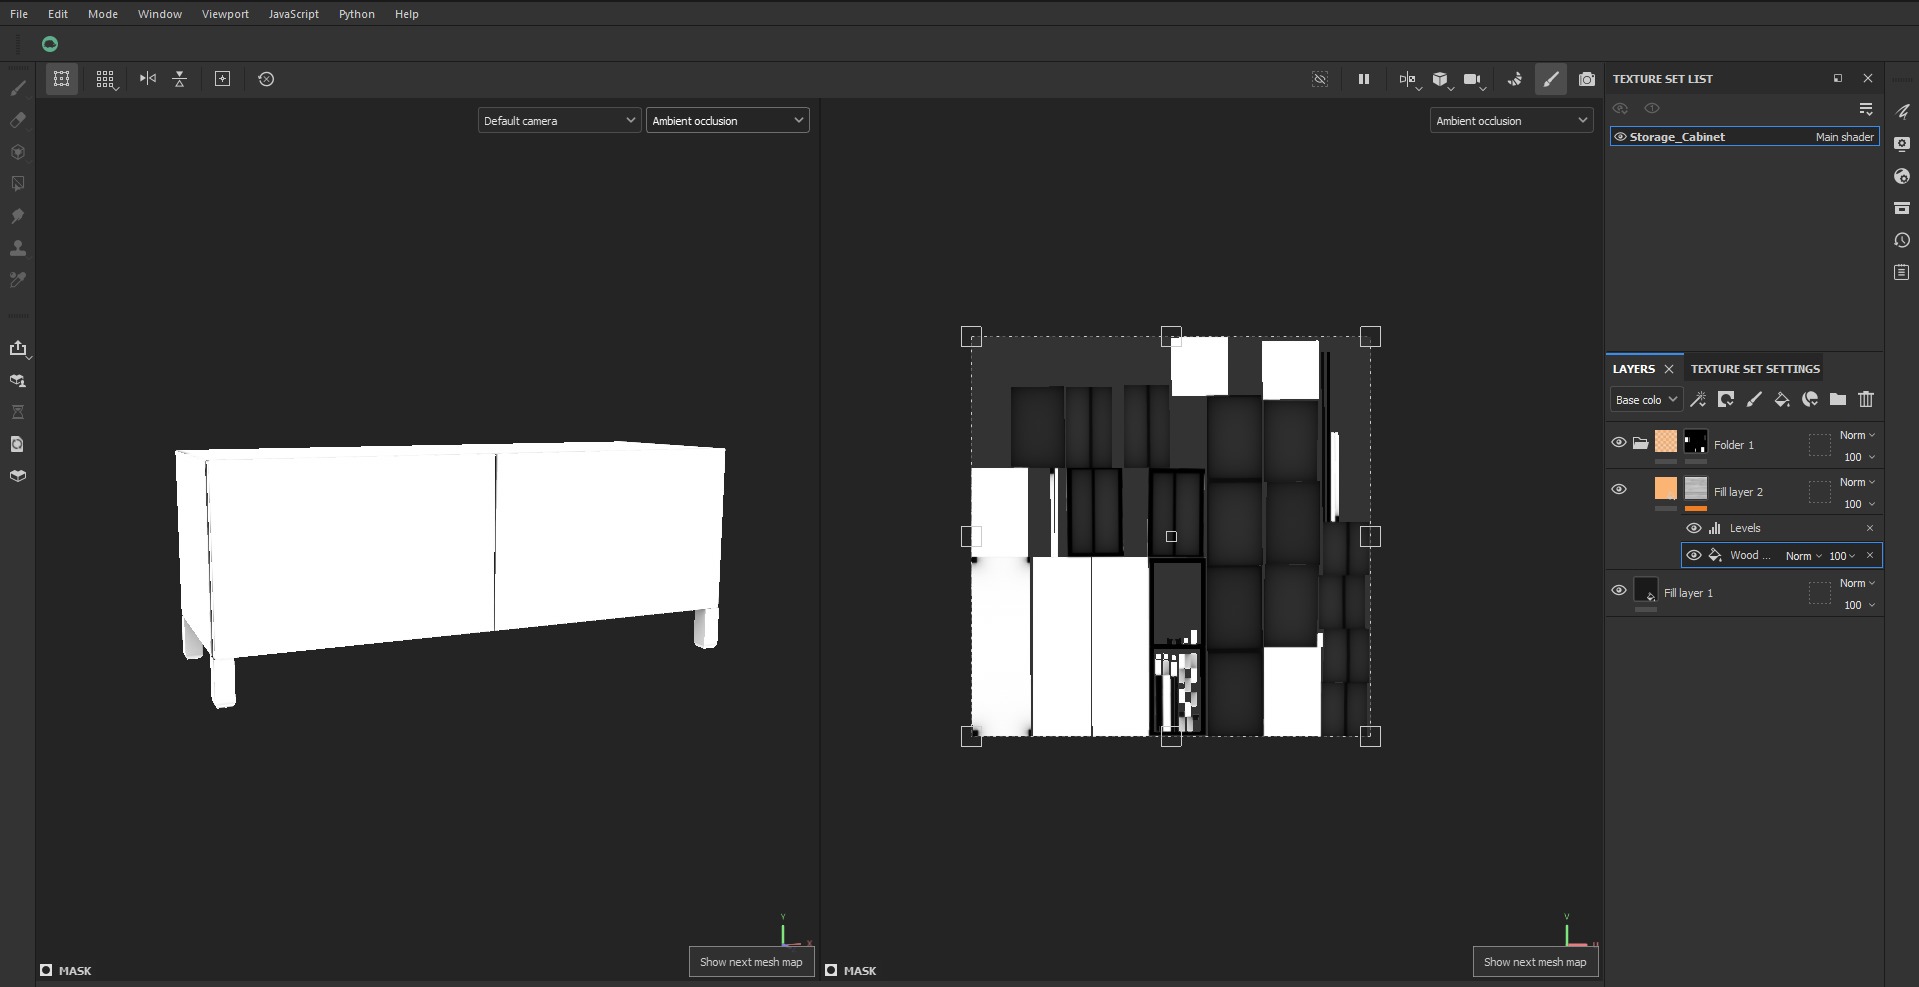Image resolution: width=1919 pixels, height=987 pixels.
Task: Select the Polygon Fill tool
Action: pyautogui.click(x=17, y=184)
